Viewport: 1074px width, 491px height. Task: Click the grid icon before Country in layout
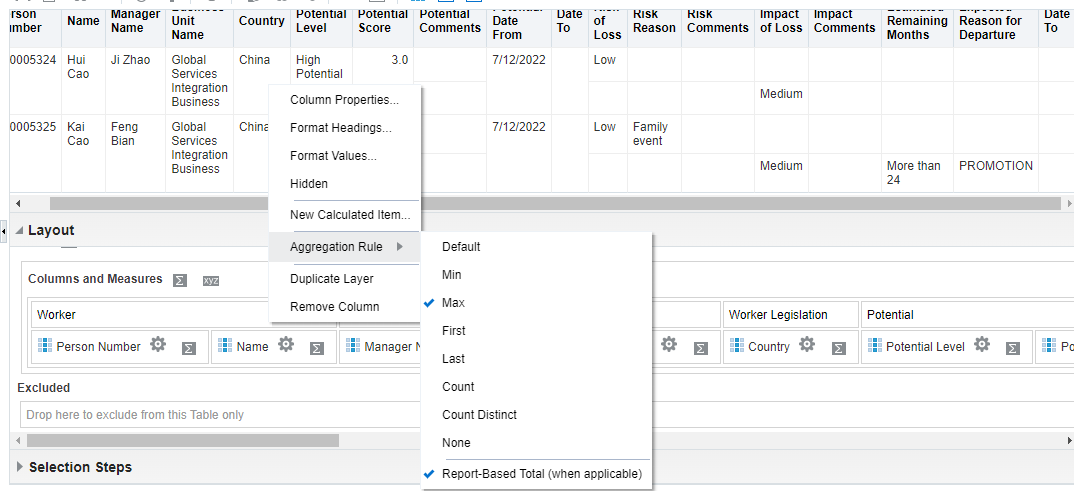tap(737, 346)
